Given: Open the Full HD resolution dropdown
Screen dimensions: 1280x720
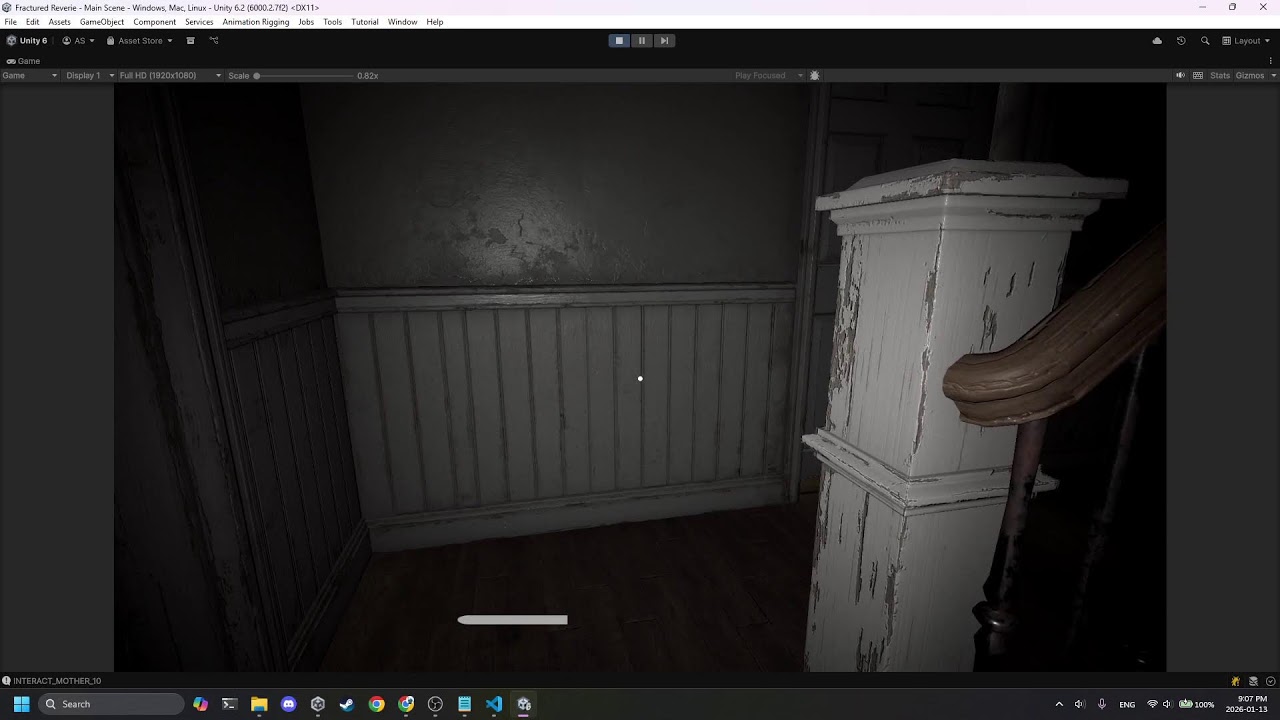Looking at the screenshot, I should pos(169,75).
